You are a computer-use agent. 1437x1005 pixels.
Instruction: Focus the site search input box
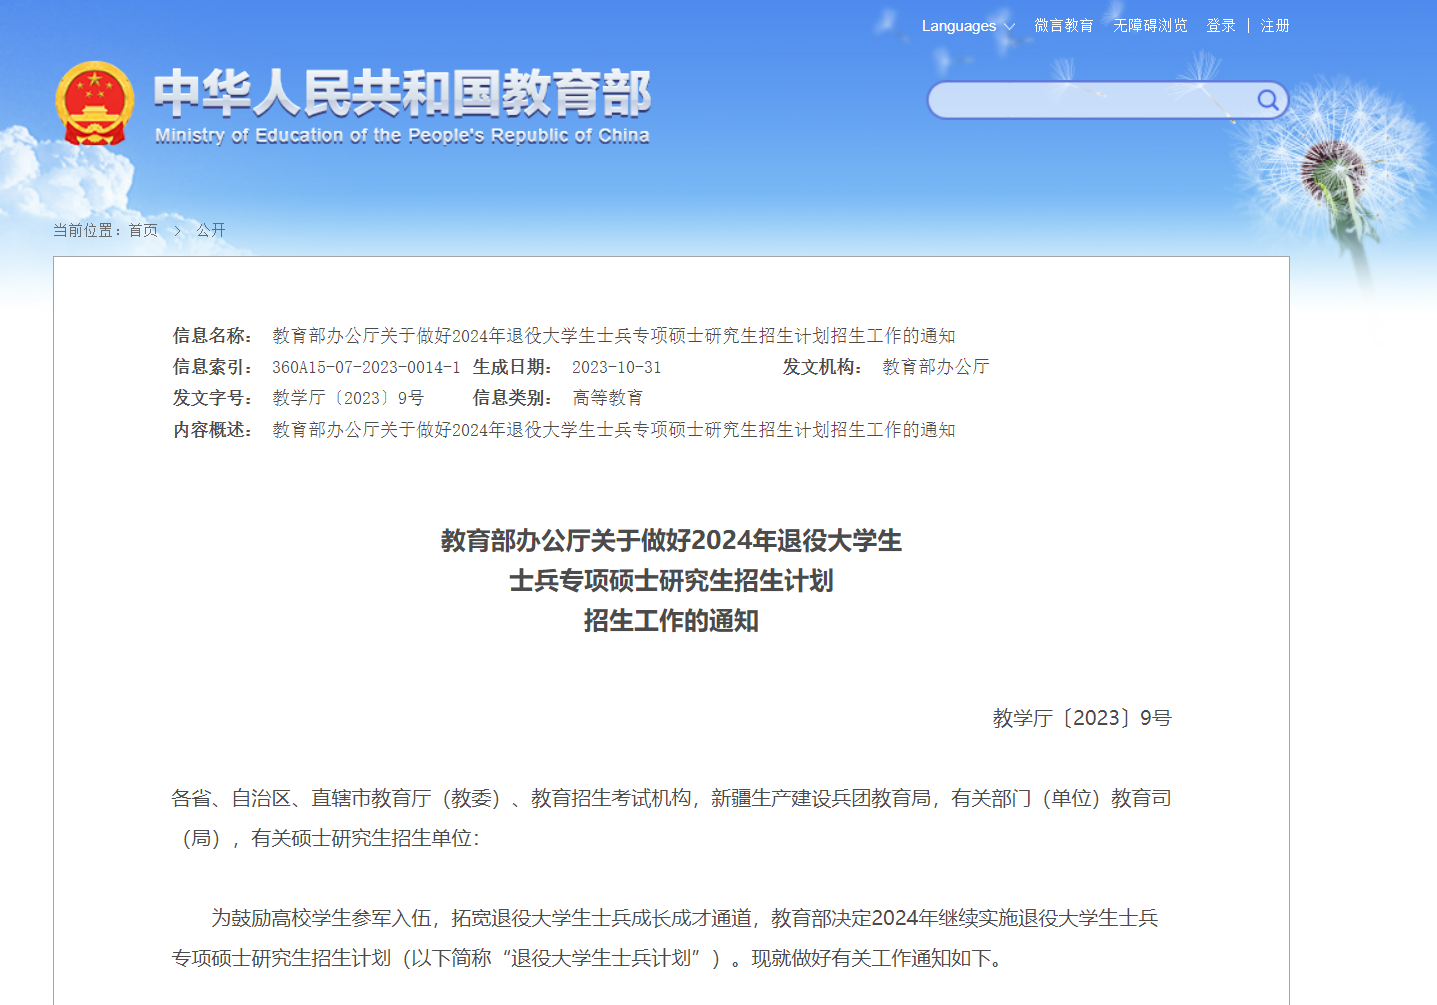coord(1090,100)
